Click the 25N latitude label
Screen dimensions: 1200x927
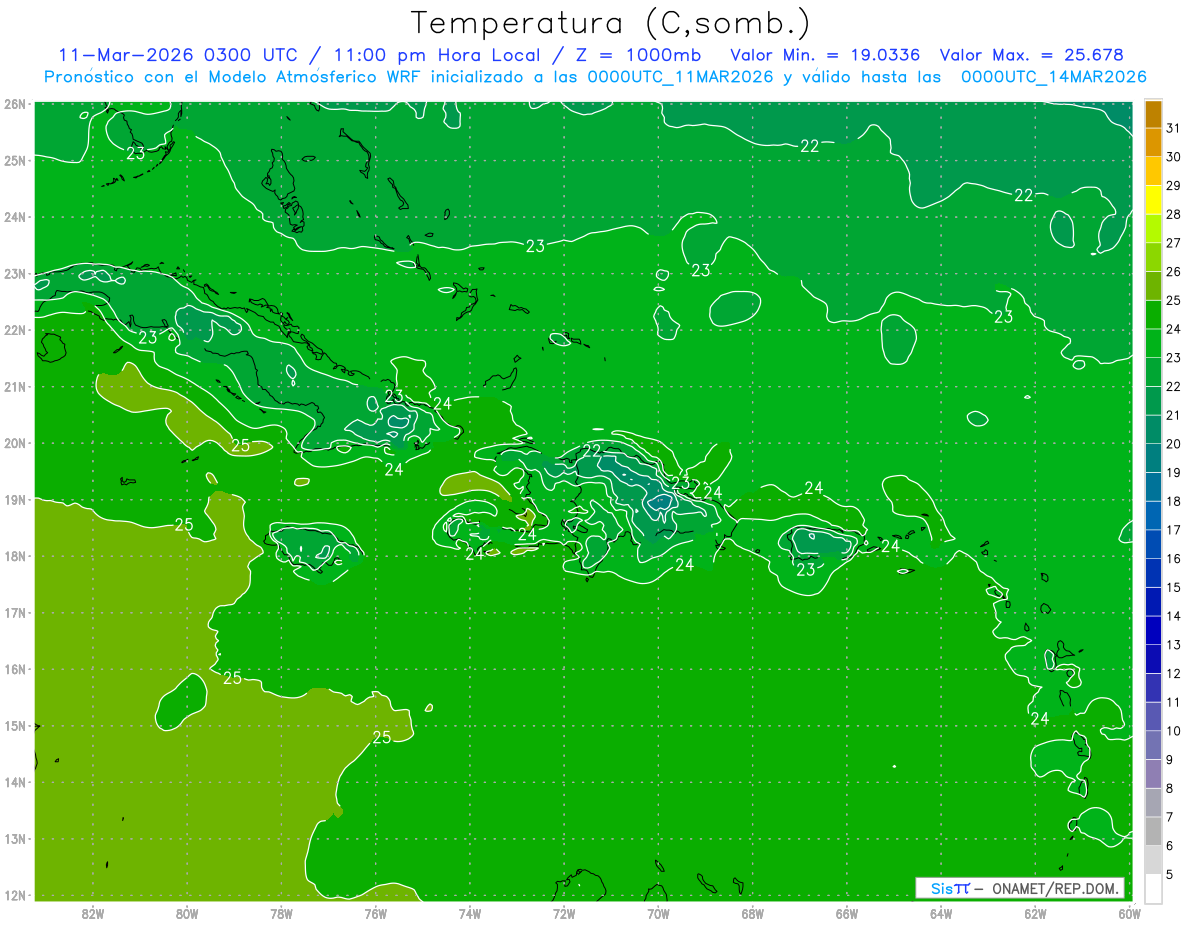tap(14, 160)
